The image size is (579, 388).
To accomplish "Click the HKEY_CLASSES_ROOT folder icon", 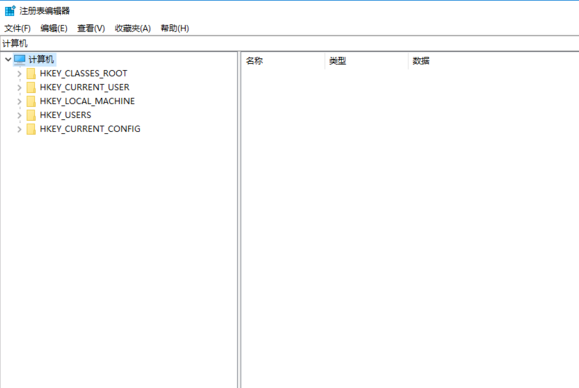I will click(31, 73).
